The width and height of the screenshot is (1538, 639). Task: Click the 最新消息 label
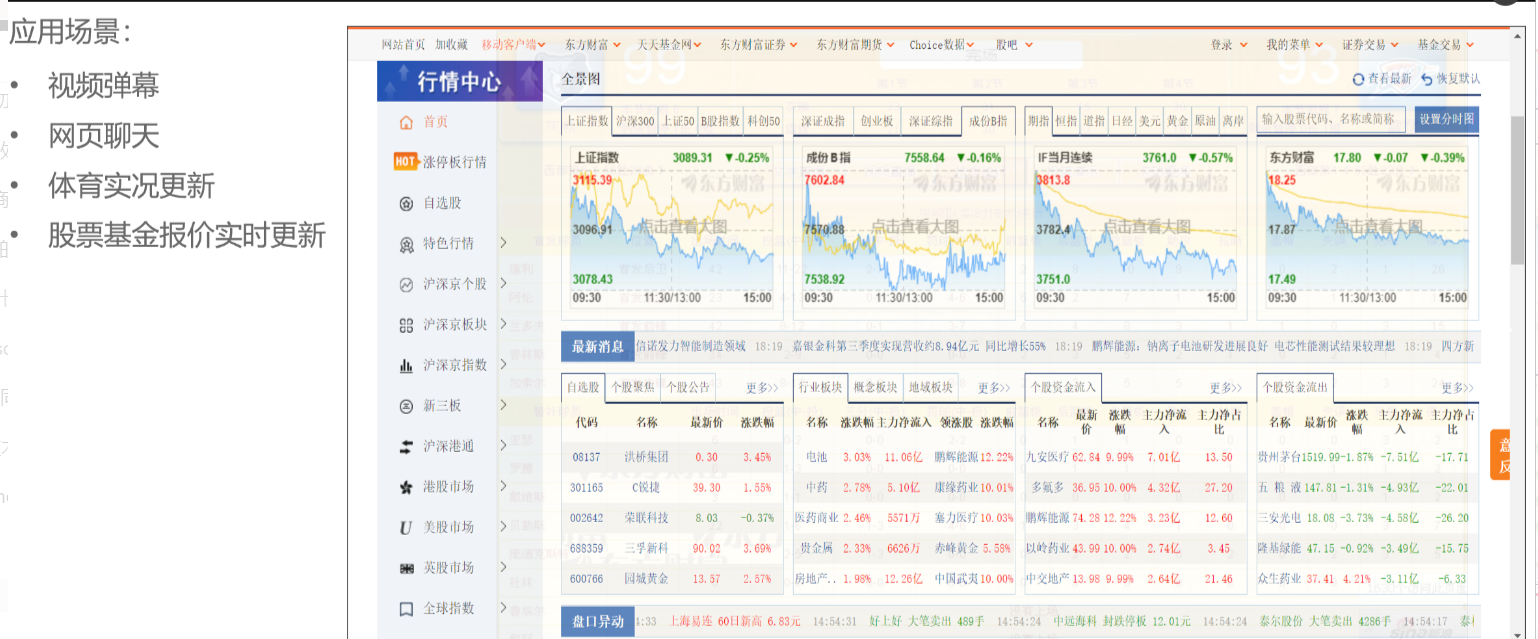(598, 347)
